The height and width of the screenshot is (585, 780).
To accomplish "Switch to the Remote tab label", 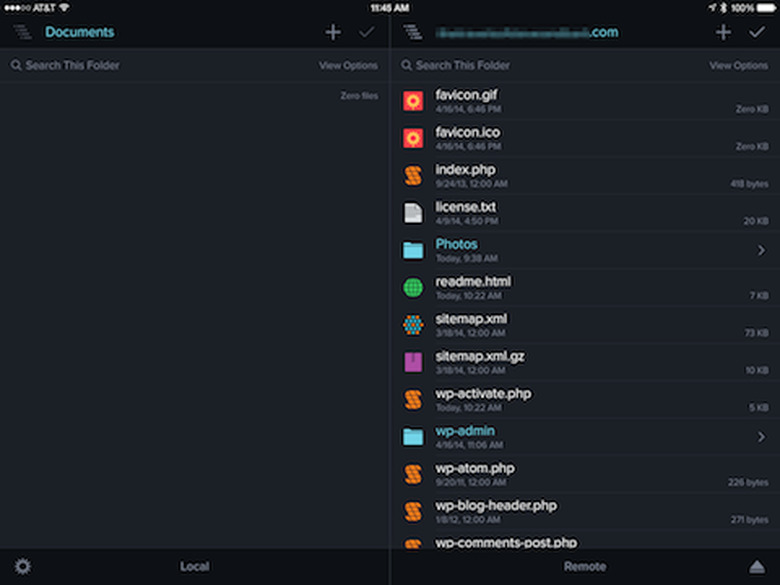I will point(585,566).
